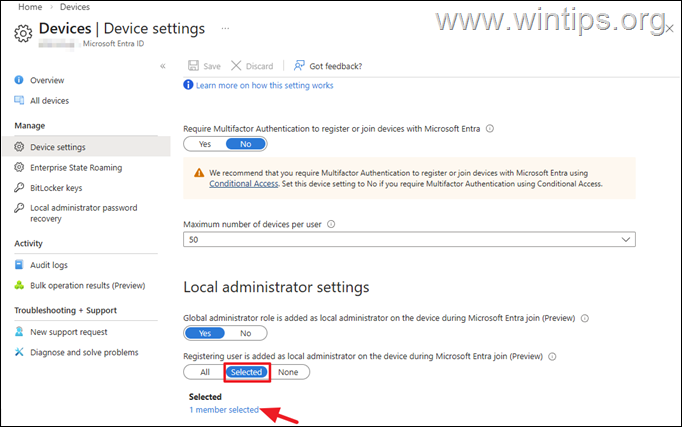
Task: Open BitLocker keys page
Action: (x=56, y=188)
